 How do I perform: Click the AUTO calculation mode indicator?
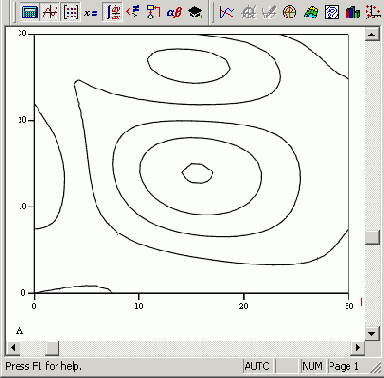click(257, 366)
